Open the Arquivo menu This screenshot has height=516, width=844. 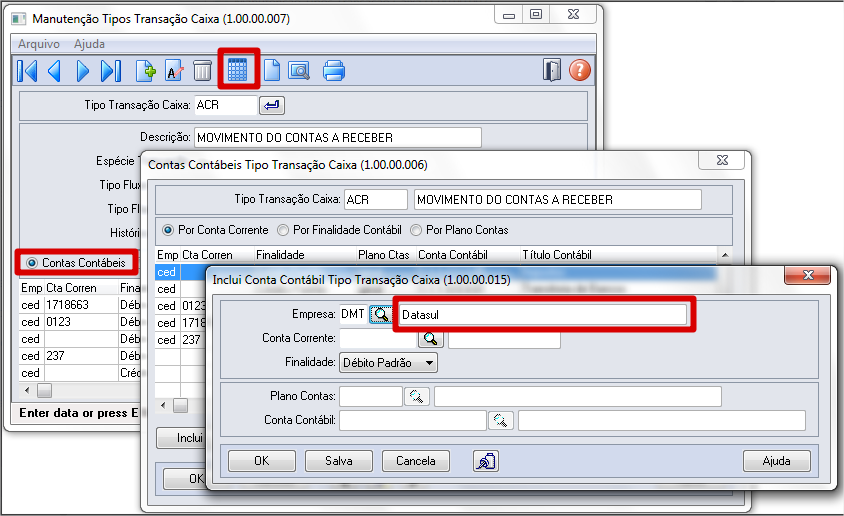click(x=39, y=44)
